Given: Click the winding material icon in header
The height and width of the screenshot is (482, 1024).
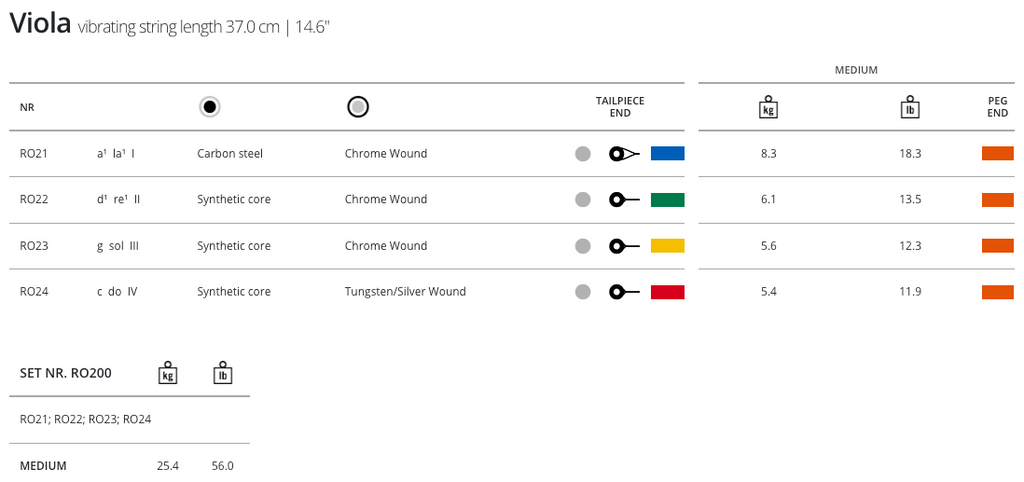Looking at the screenshot, I should click(358, 107).
